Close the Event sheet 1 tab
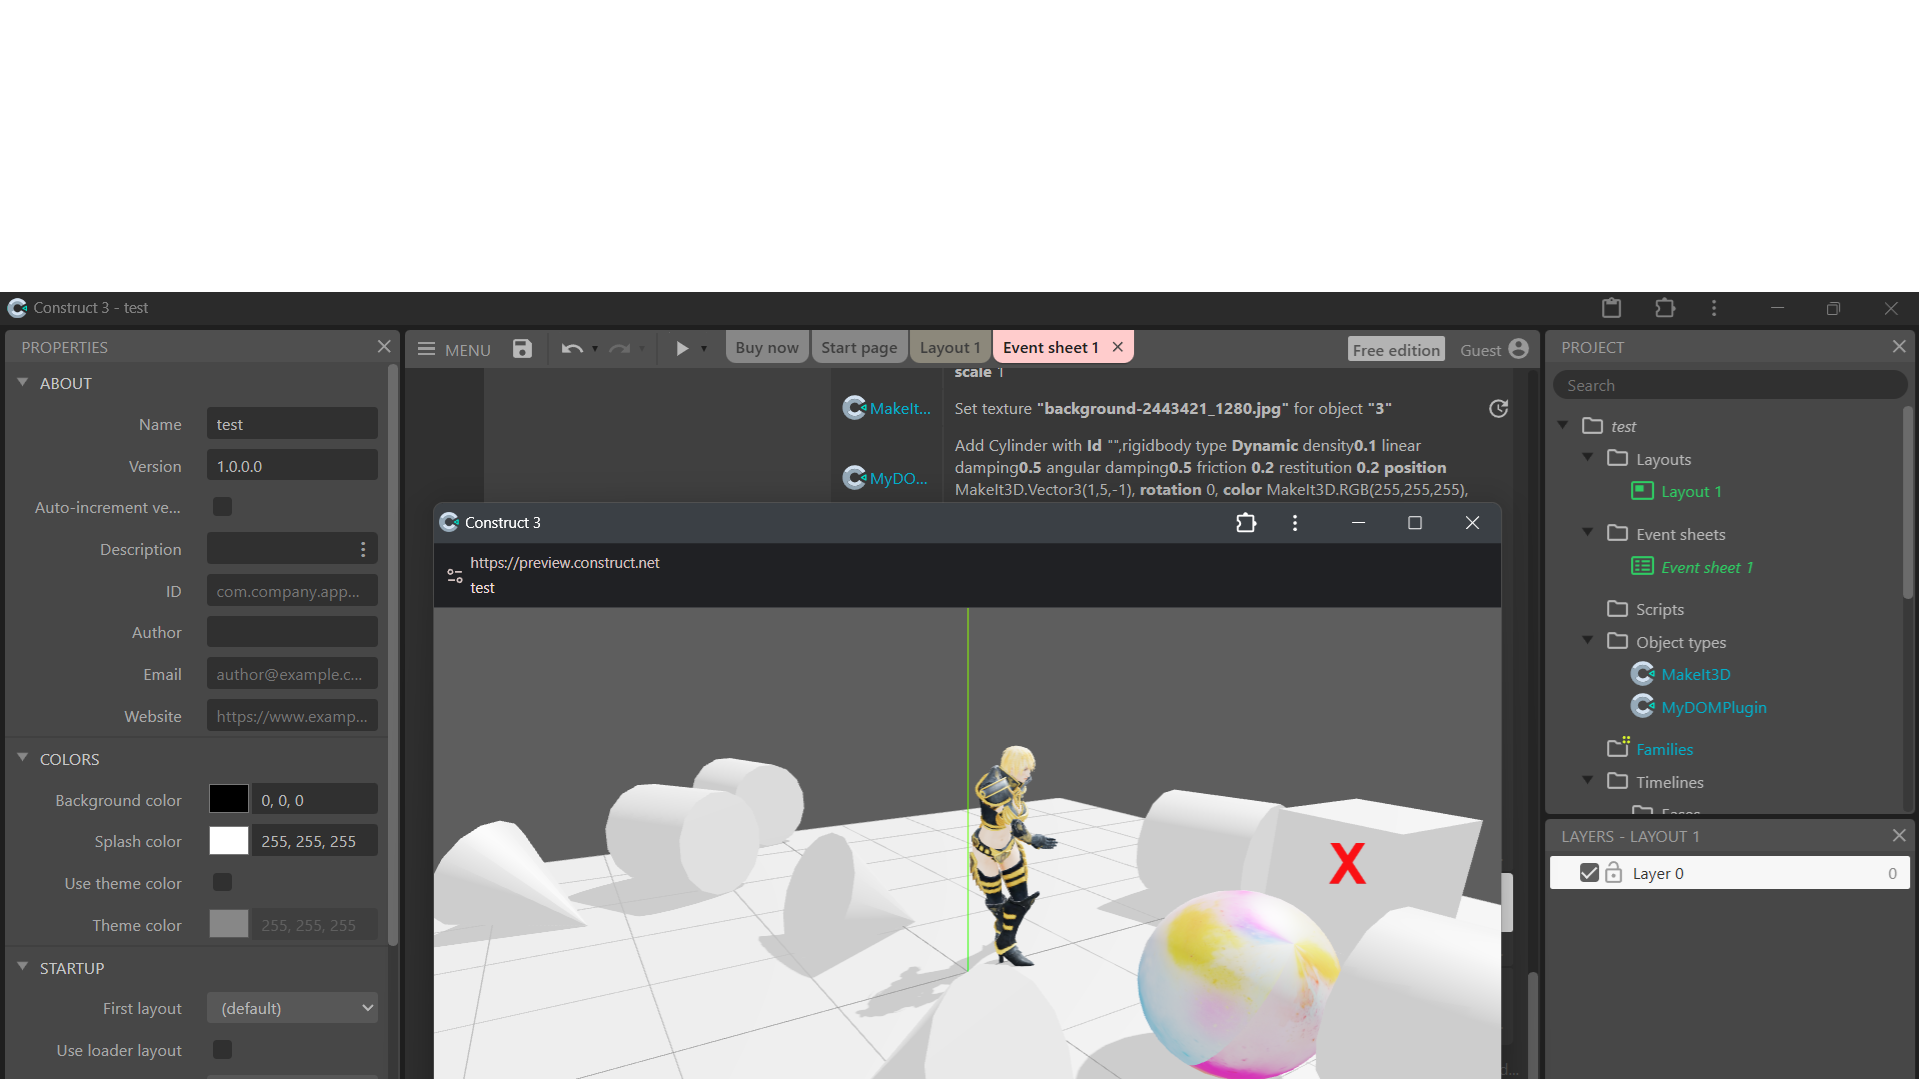The height and width of the screenshot is (1079, 1919). point(1118,347)
